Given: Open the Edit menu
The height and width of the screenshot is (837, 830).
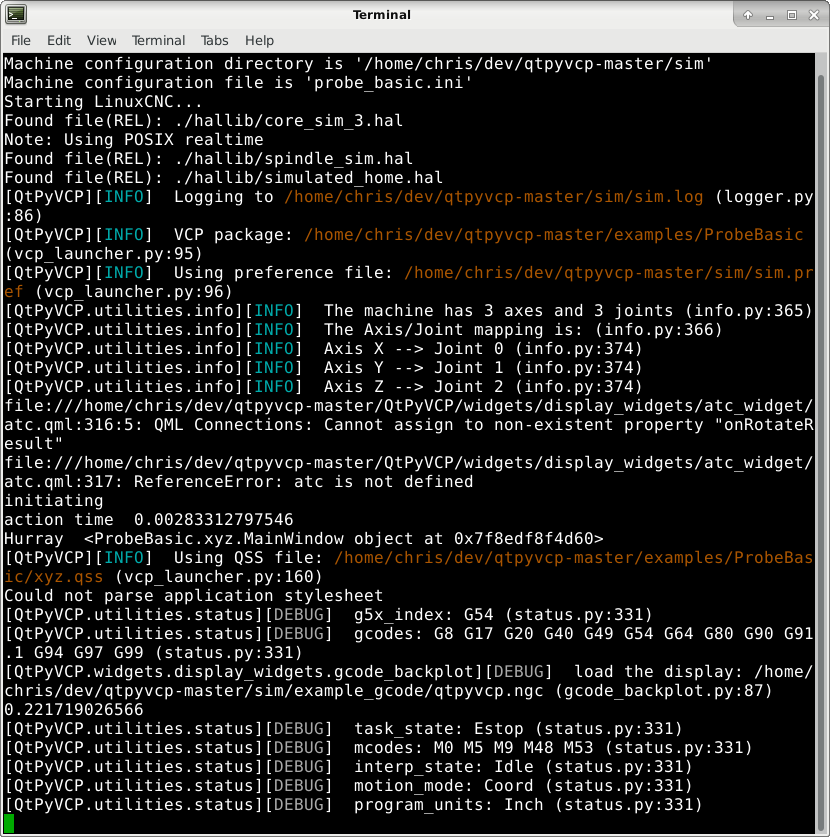Looking at the screenshot, I should pos(59,41).
